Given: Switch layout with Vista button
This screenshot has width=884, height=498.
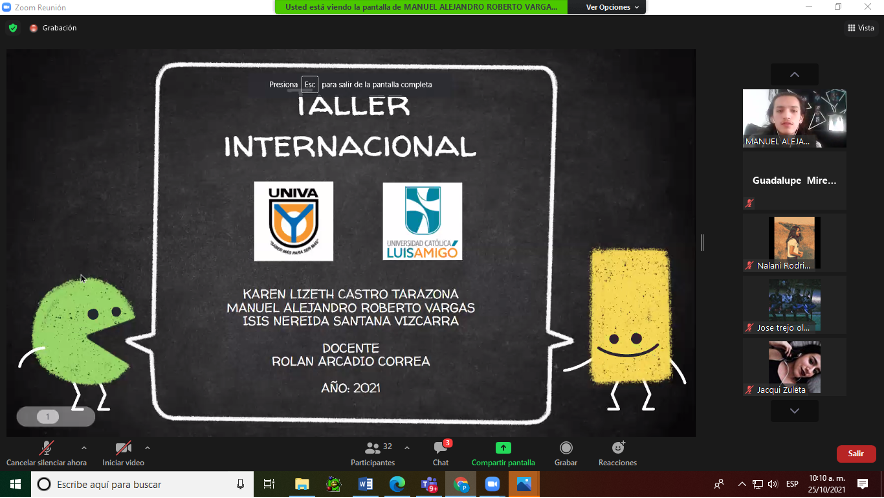Looking at the screenshot, I should (x=861, y=28).
